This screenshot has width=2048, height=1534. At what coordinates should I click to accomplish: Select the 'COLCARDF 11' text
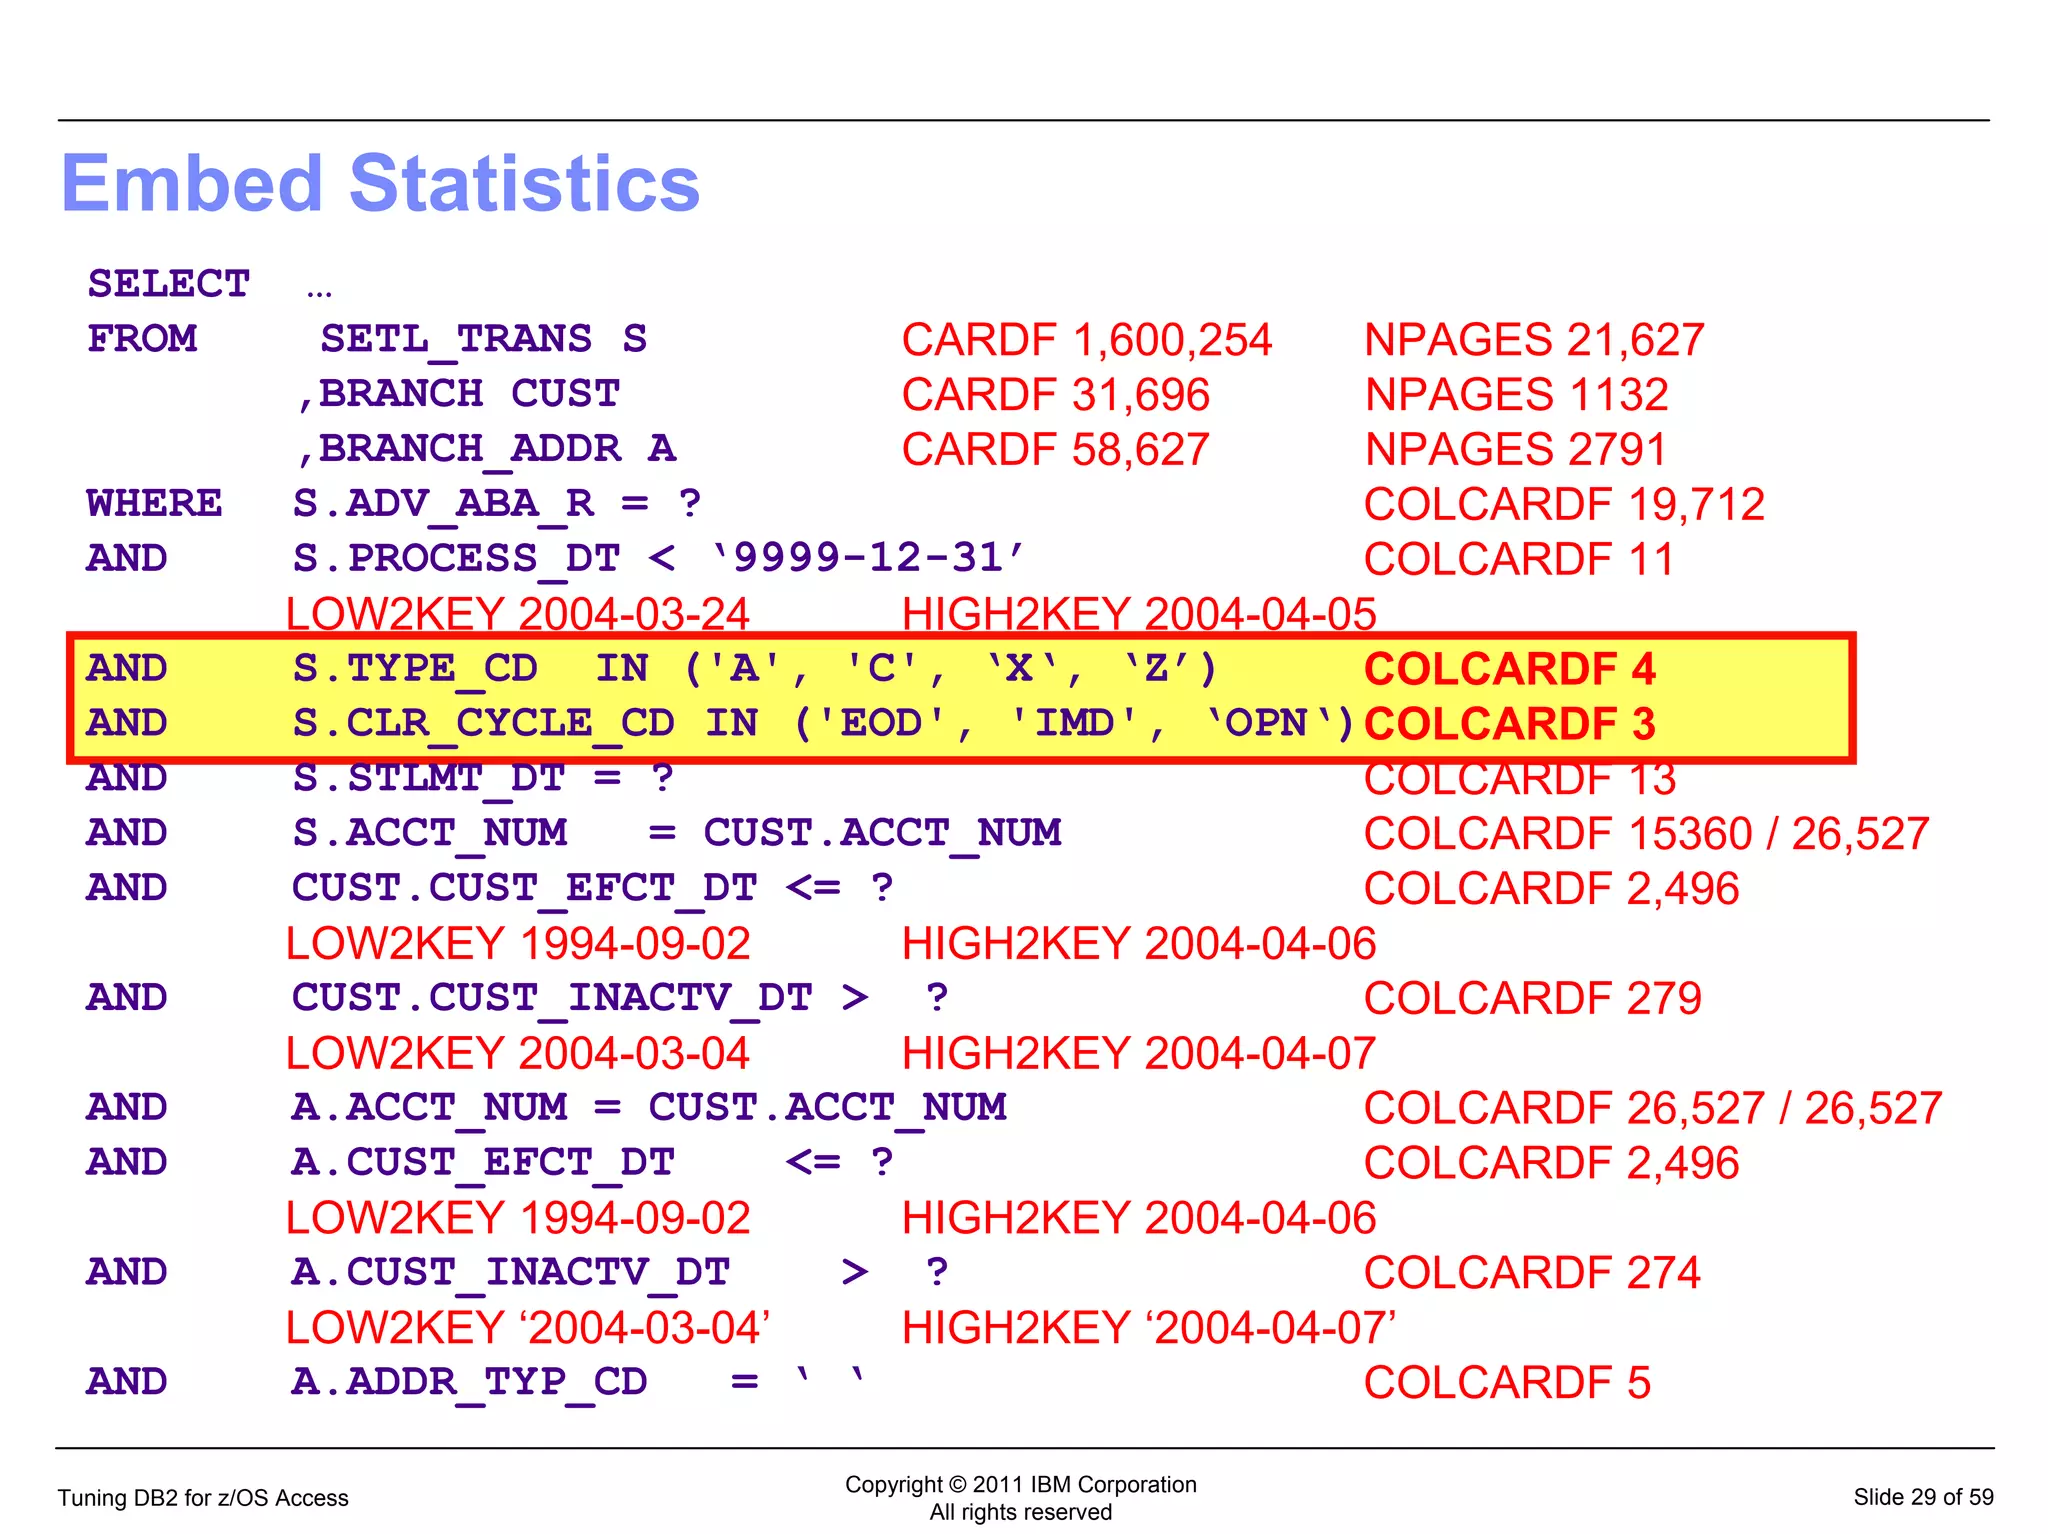pos(1519,560)
